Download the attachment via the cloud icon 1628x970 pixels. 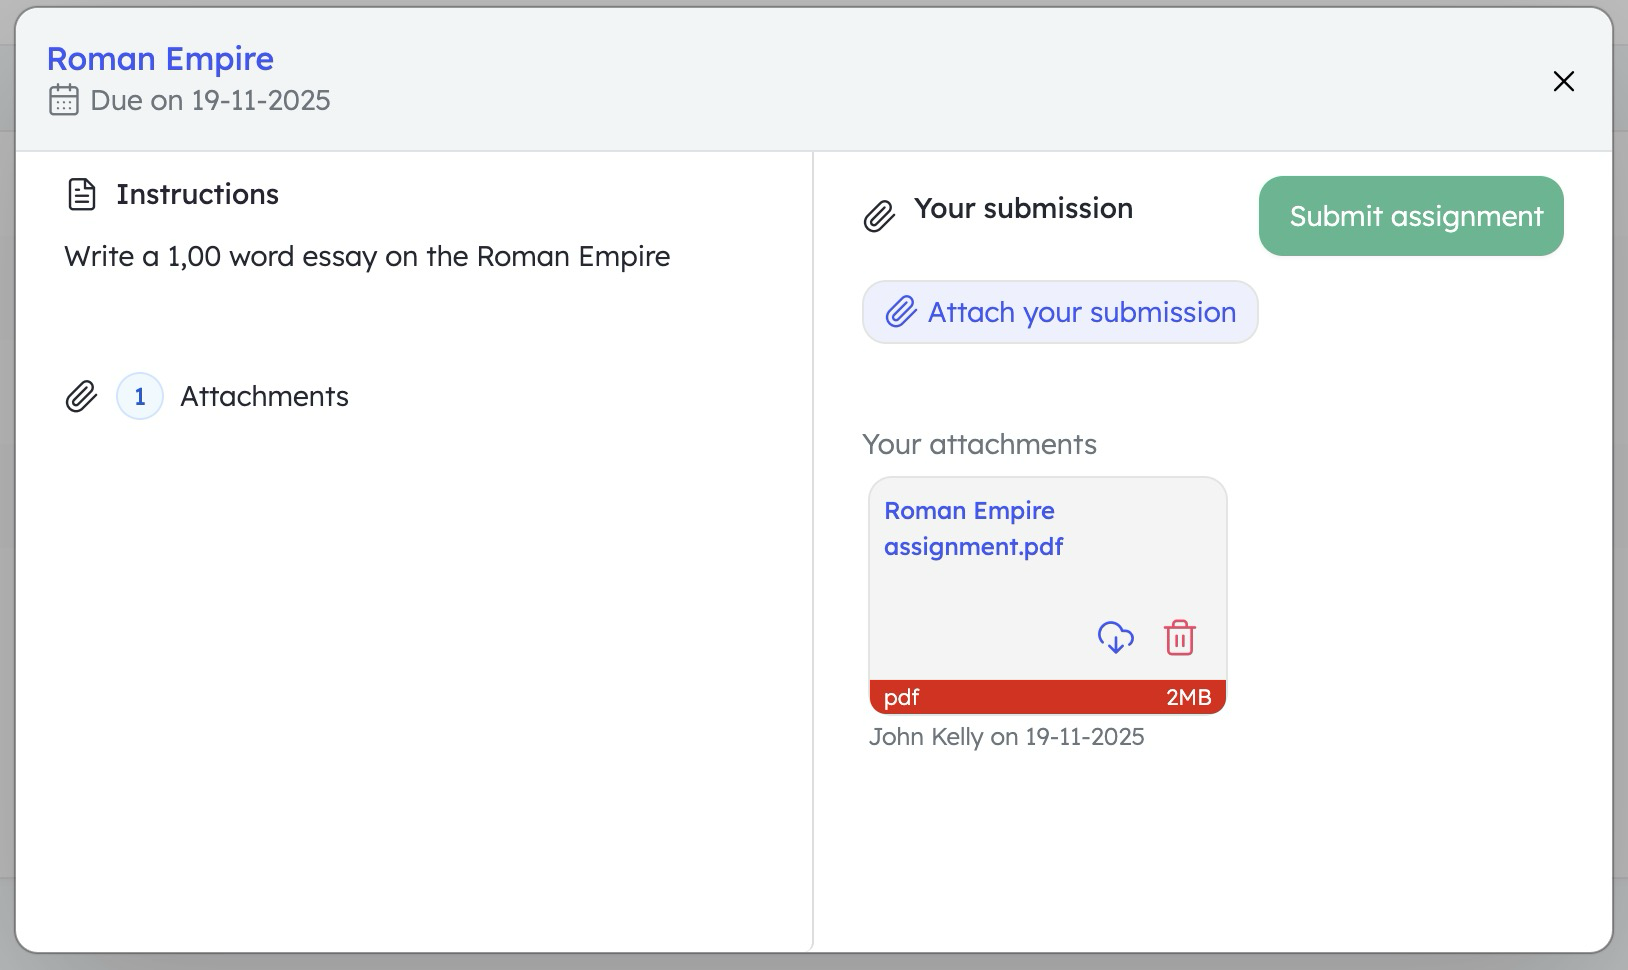pyautogui.click(x=1115, y=637)
